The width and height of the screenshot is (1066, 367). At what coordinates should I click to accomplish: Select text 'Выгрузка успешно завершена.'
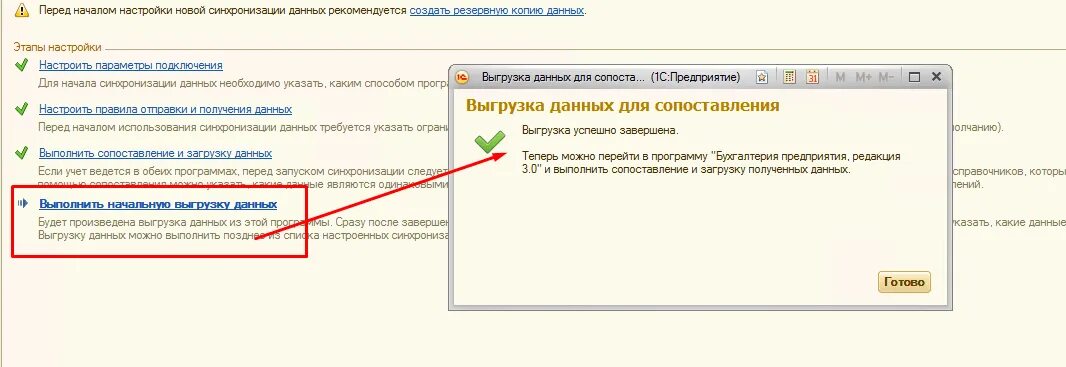coord(600,129)
